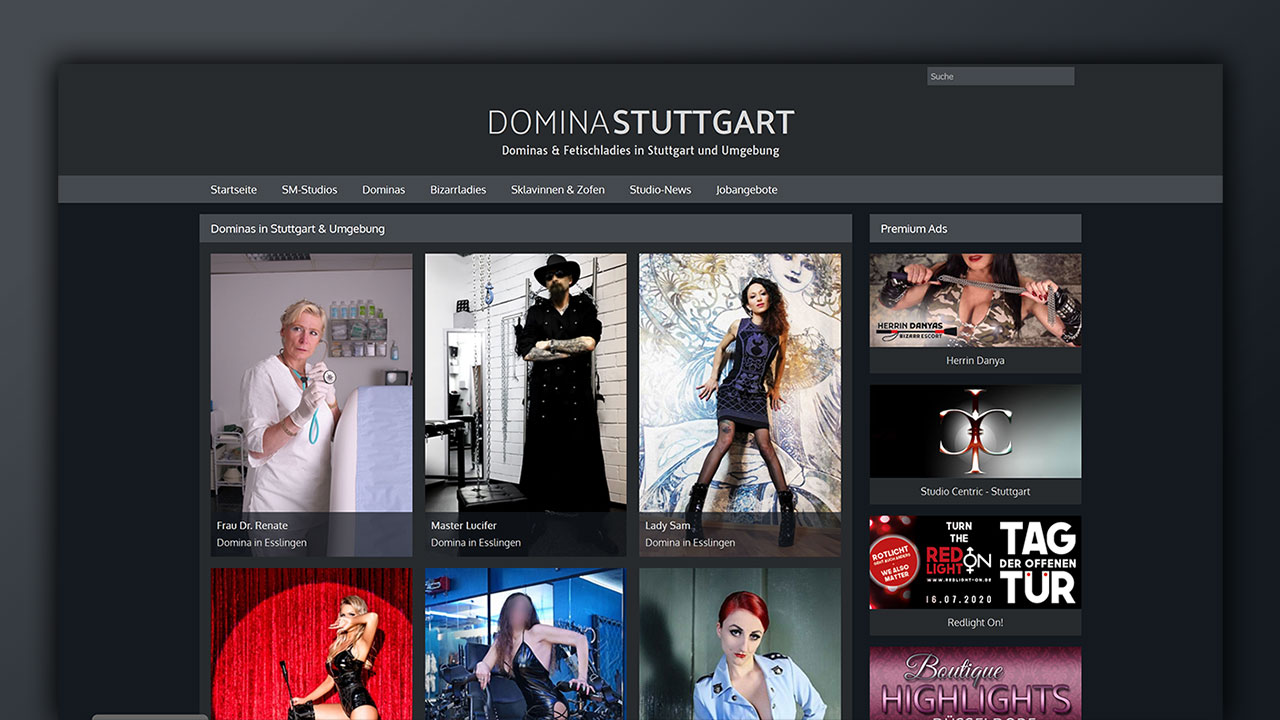
Task: Click the Redlight On! Tag der offenen Tür banner
Action: click(x=975, y=562)
